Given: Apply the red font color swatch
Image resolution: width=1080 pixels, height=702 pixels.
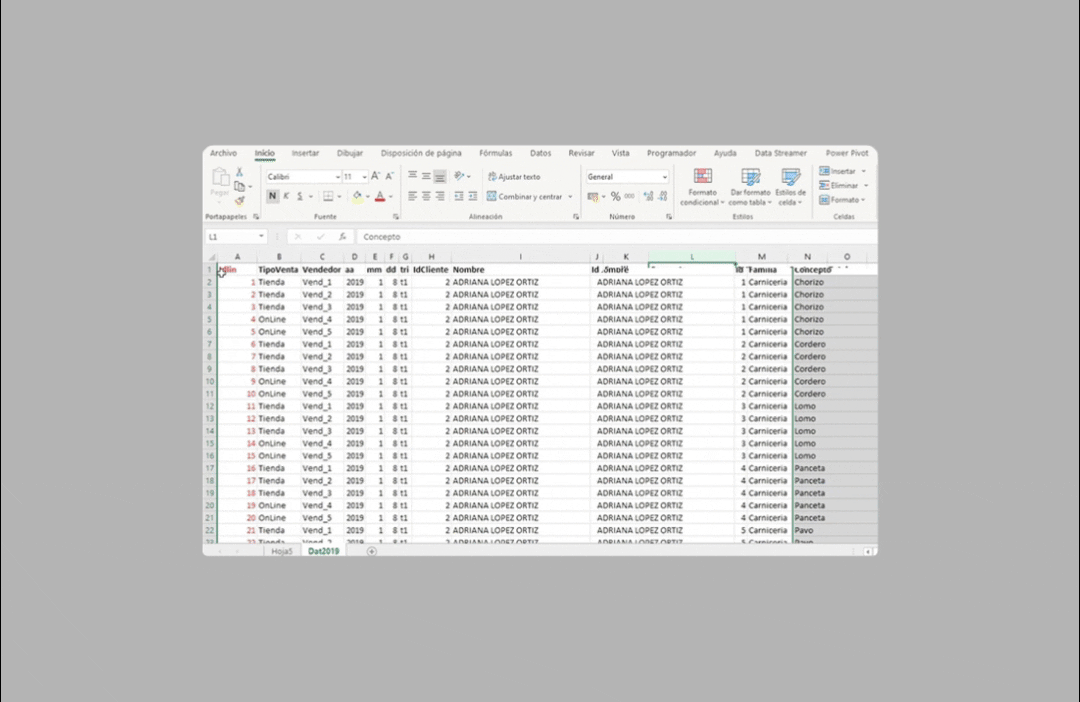Looking at the screenshot, I should (x=380, y=197).
